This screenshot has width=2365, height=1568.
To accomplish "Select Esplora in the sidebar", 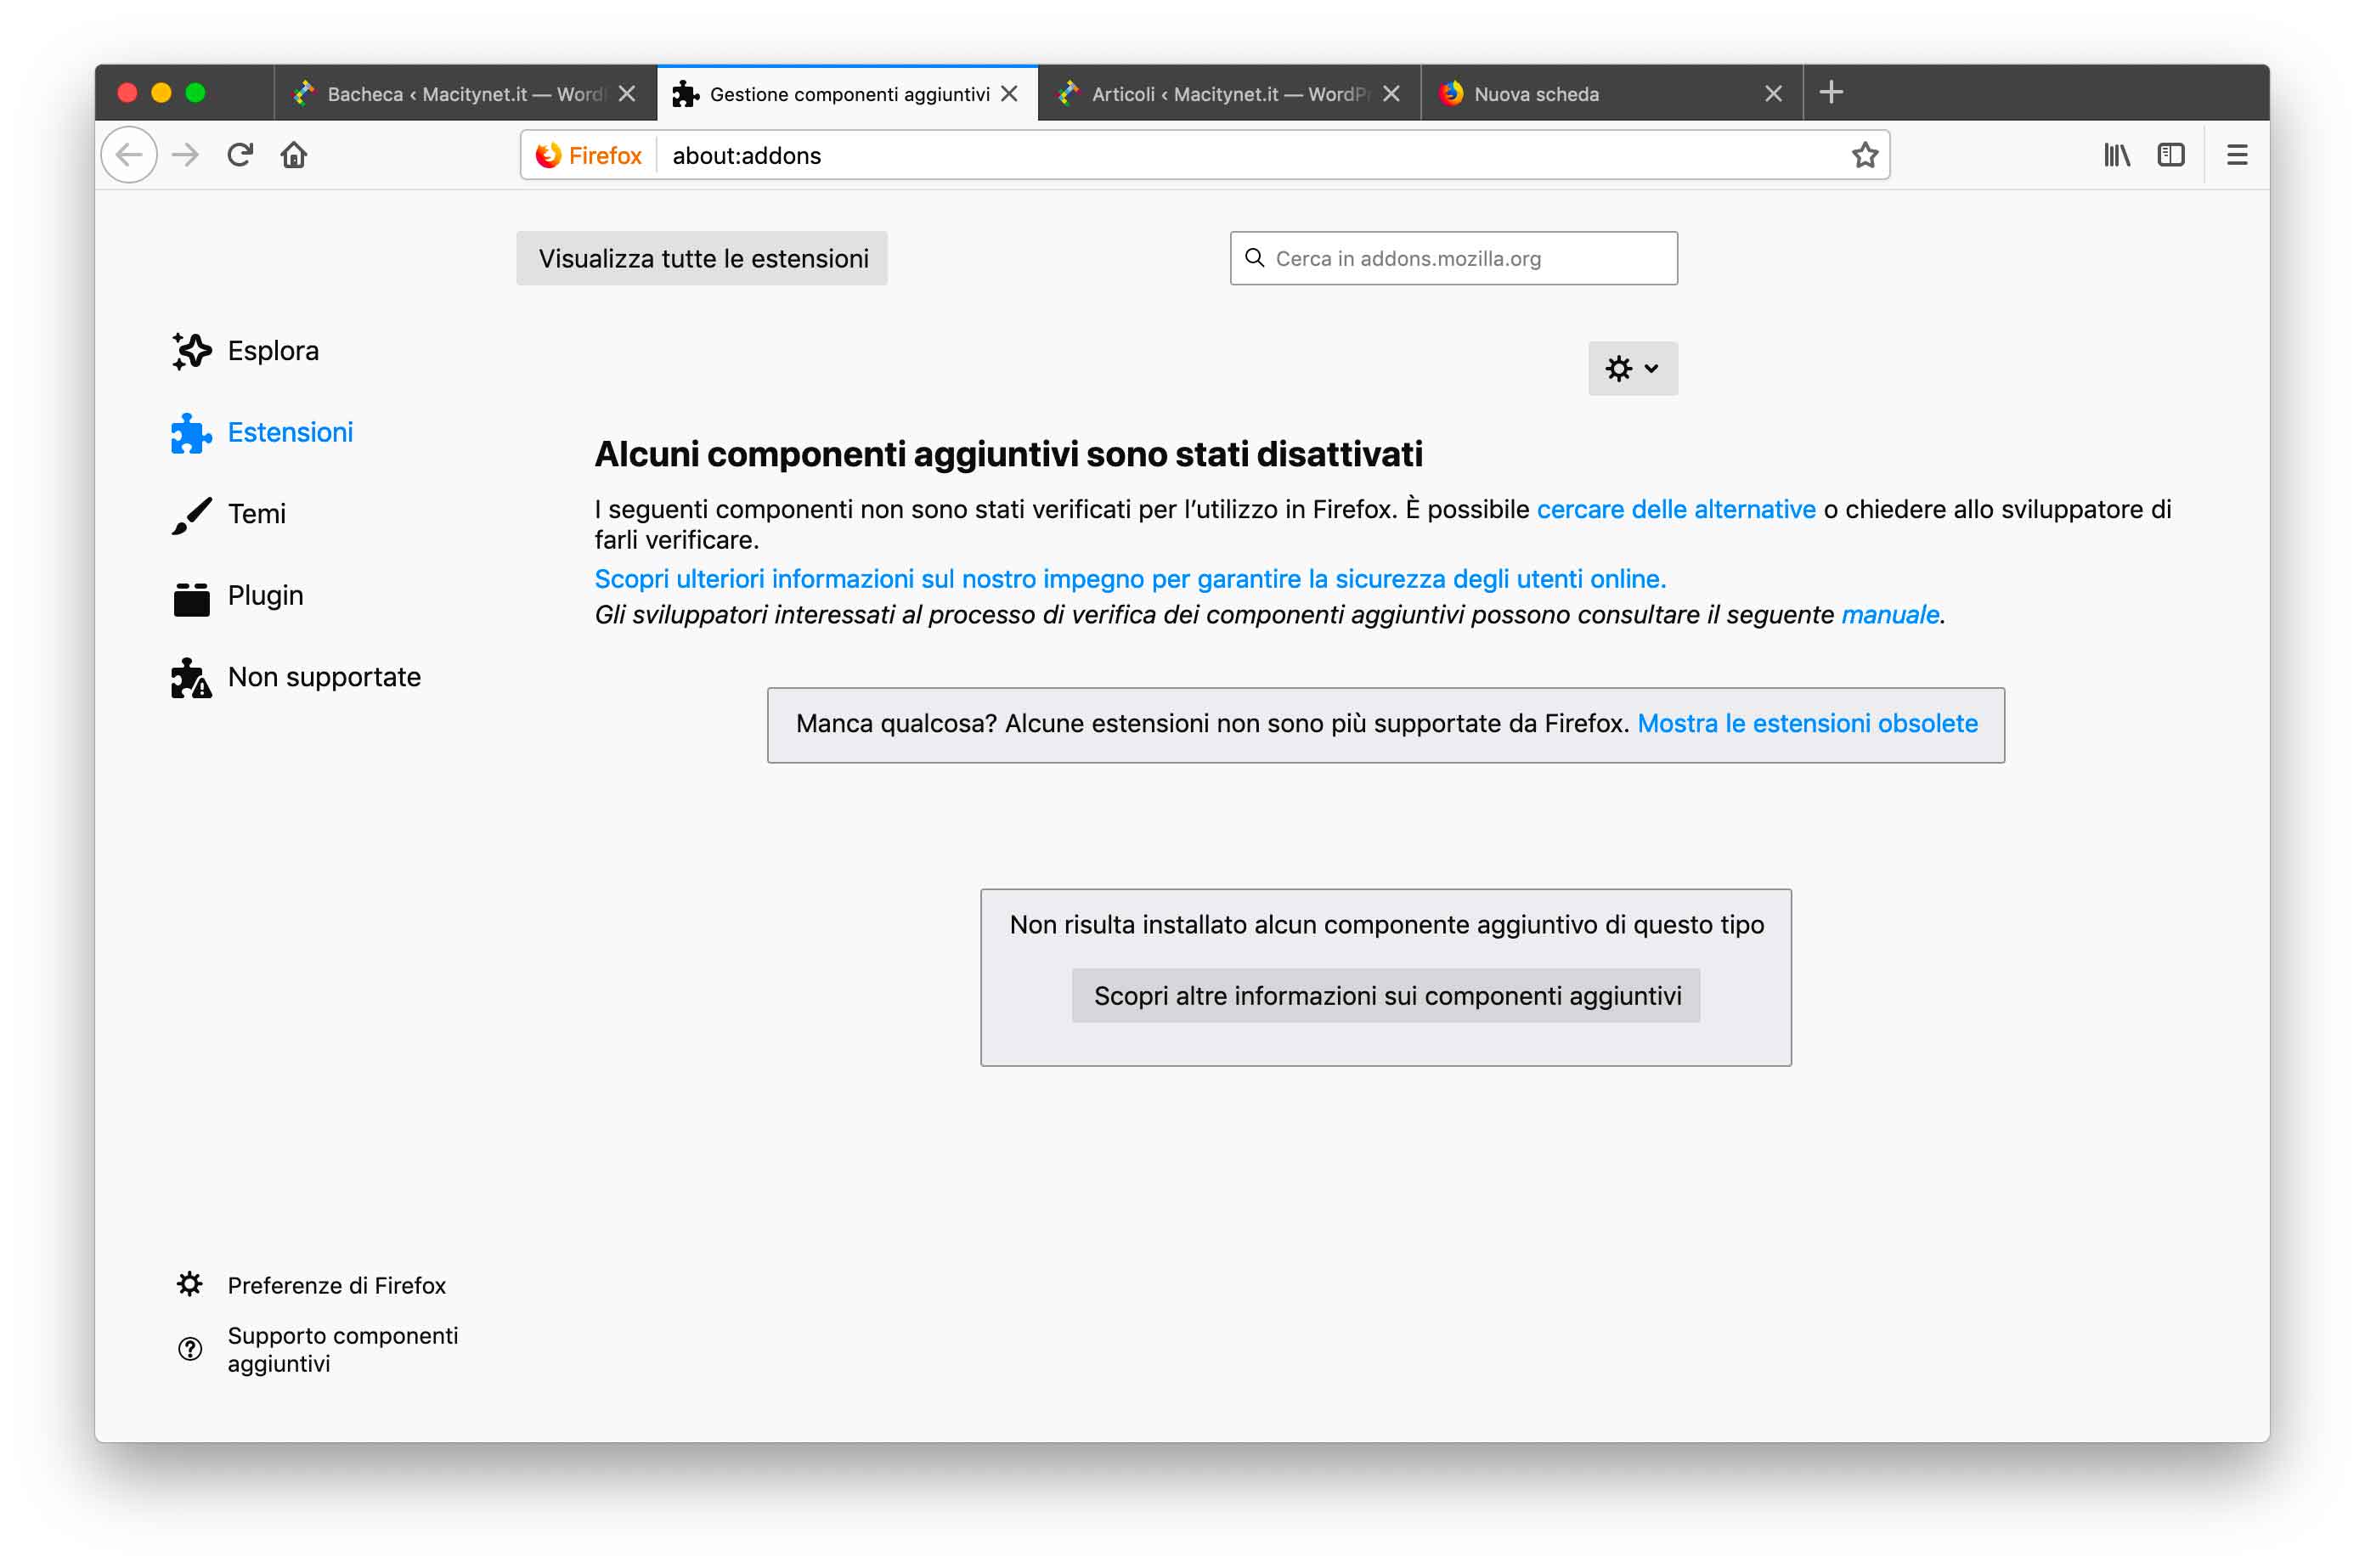I will pyautogui.click(x=272, y=351).
